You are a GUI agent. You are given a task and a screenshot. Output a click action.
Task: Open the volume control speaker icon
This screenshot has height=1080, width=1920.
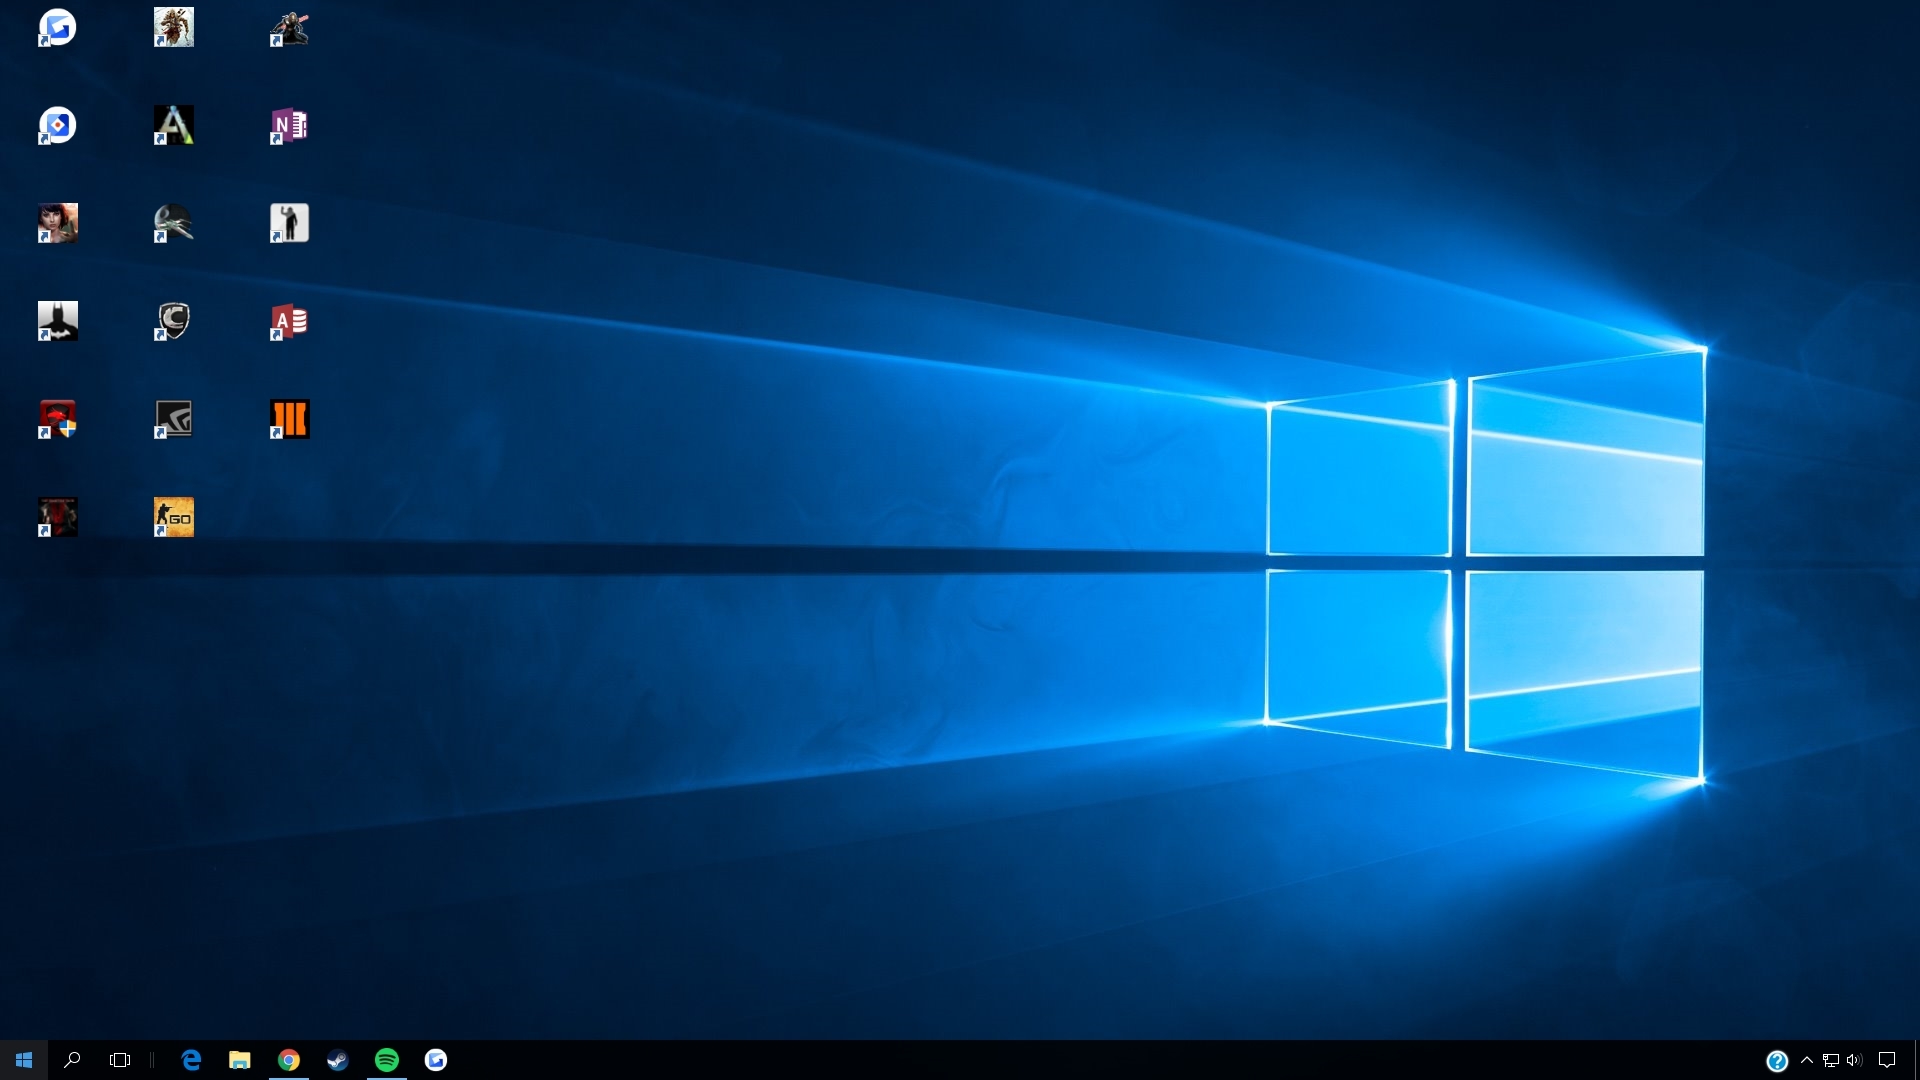tap(1855, 1060)
